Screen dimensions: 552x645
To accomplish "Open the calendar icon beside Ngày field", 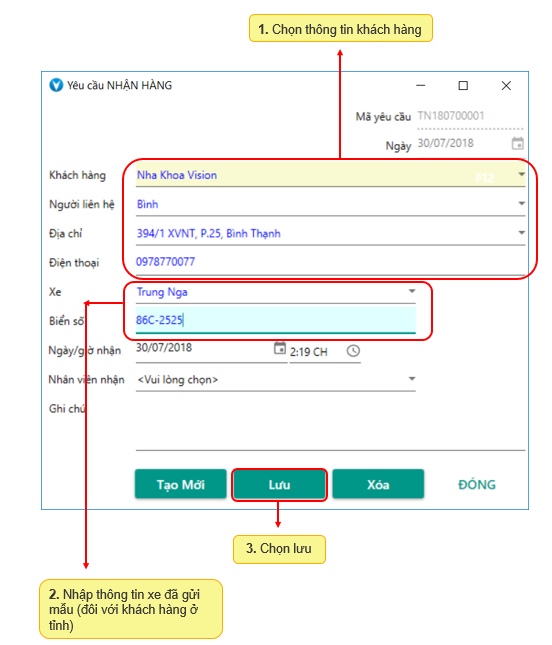I will pyautogui.click(x=517, y=144).
